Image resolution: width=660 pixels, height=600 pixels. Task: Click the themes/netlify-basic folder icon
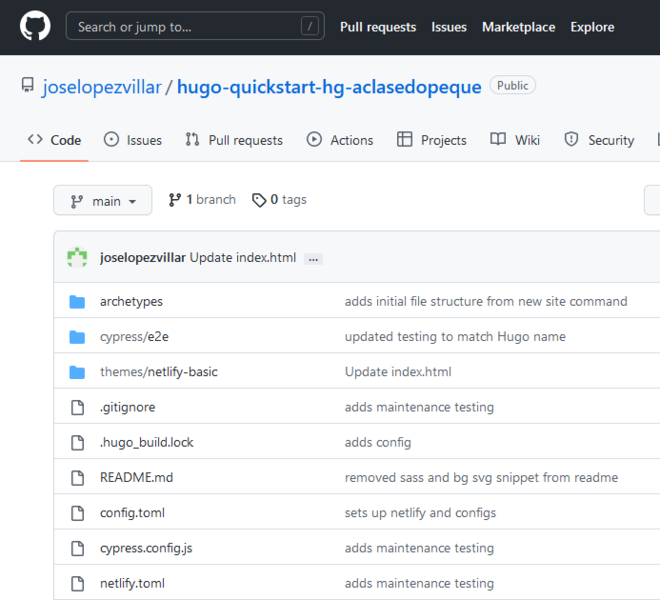(x=77, y=372)
